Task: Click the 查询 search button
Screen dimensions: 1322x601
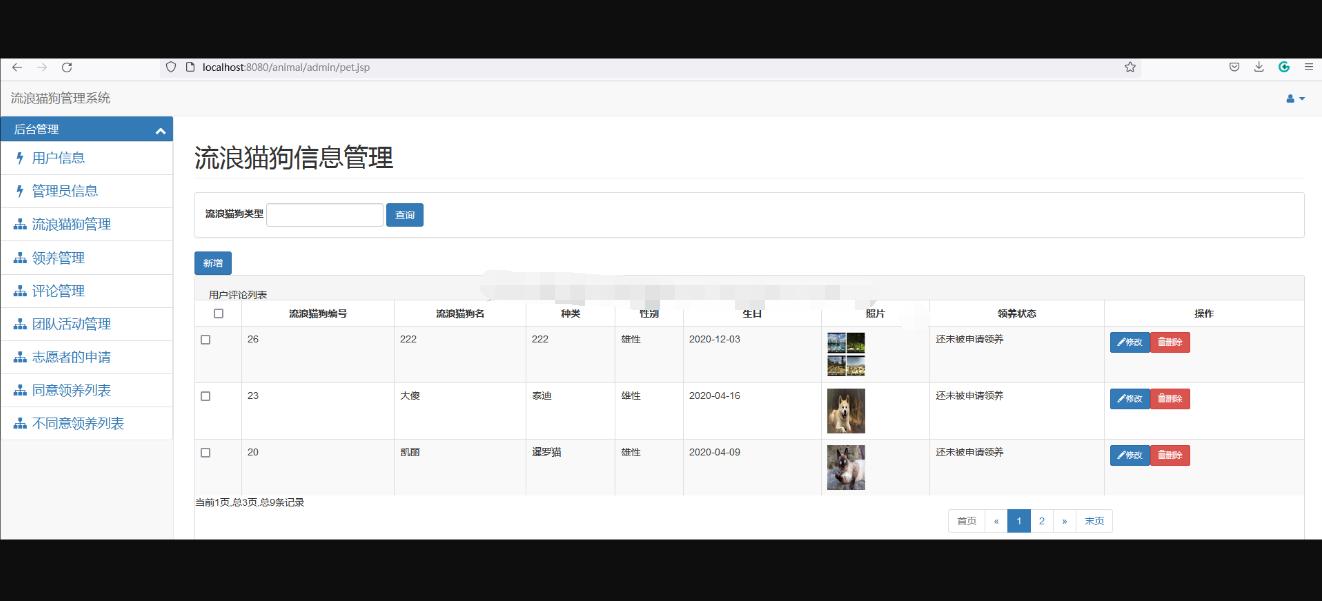Action: pyautogui.click(x=405, y=215)
